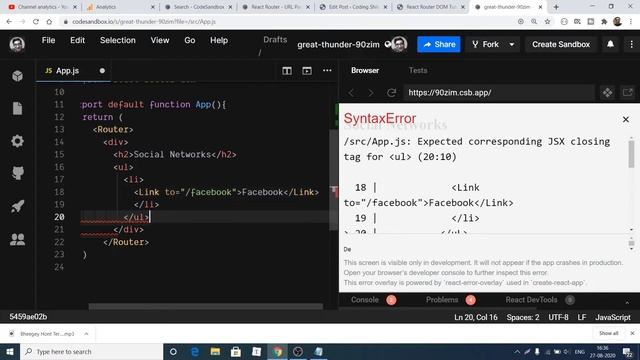
Task: Show hidden system tray icons chevron
Action: tap(517, 351)
